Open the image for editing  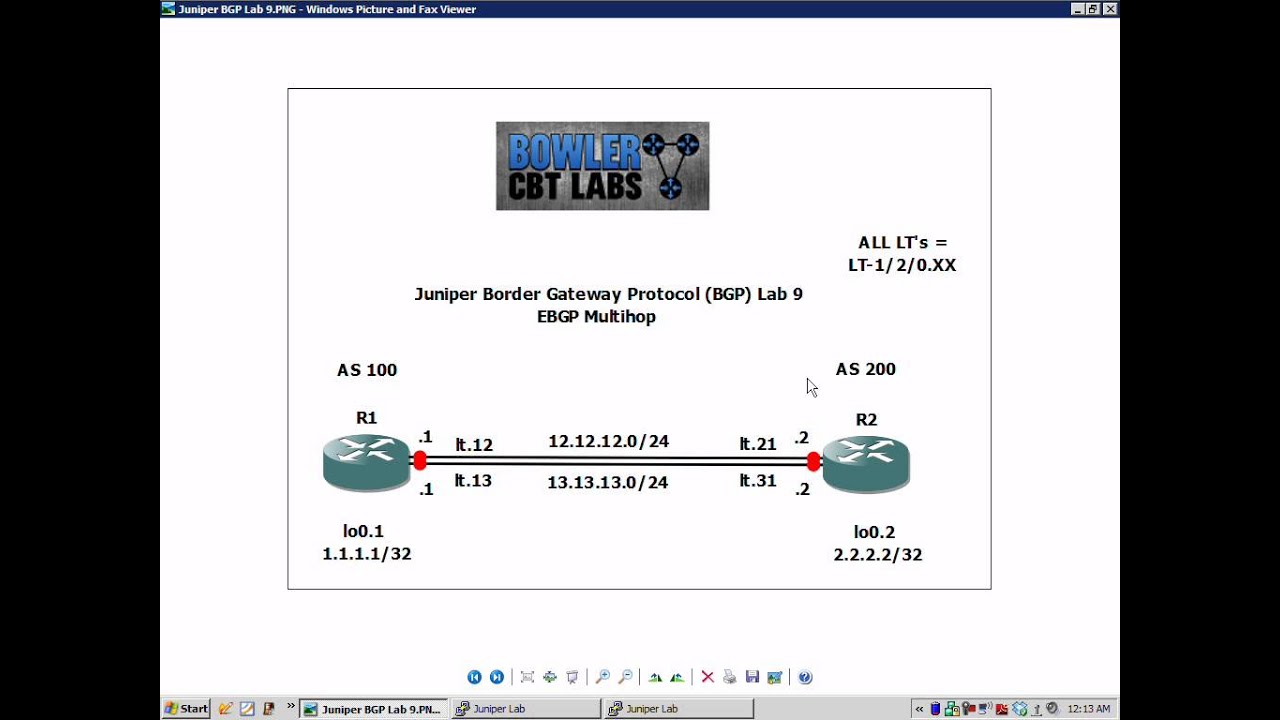click(x=774, y=677)
